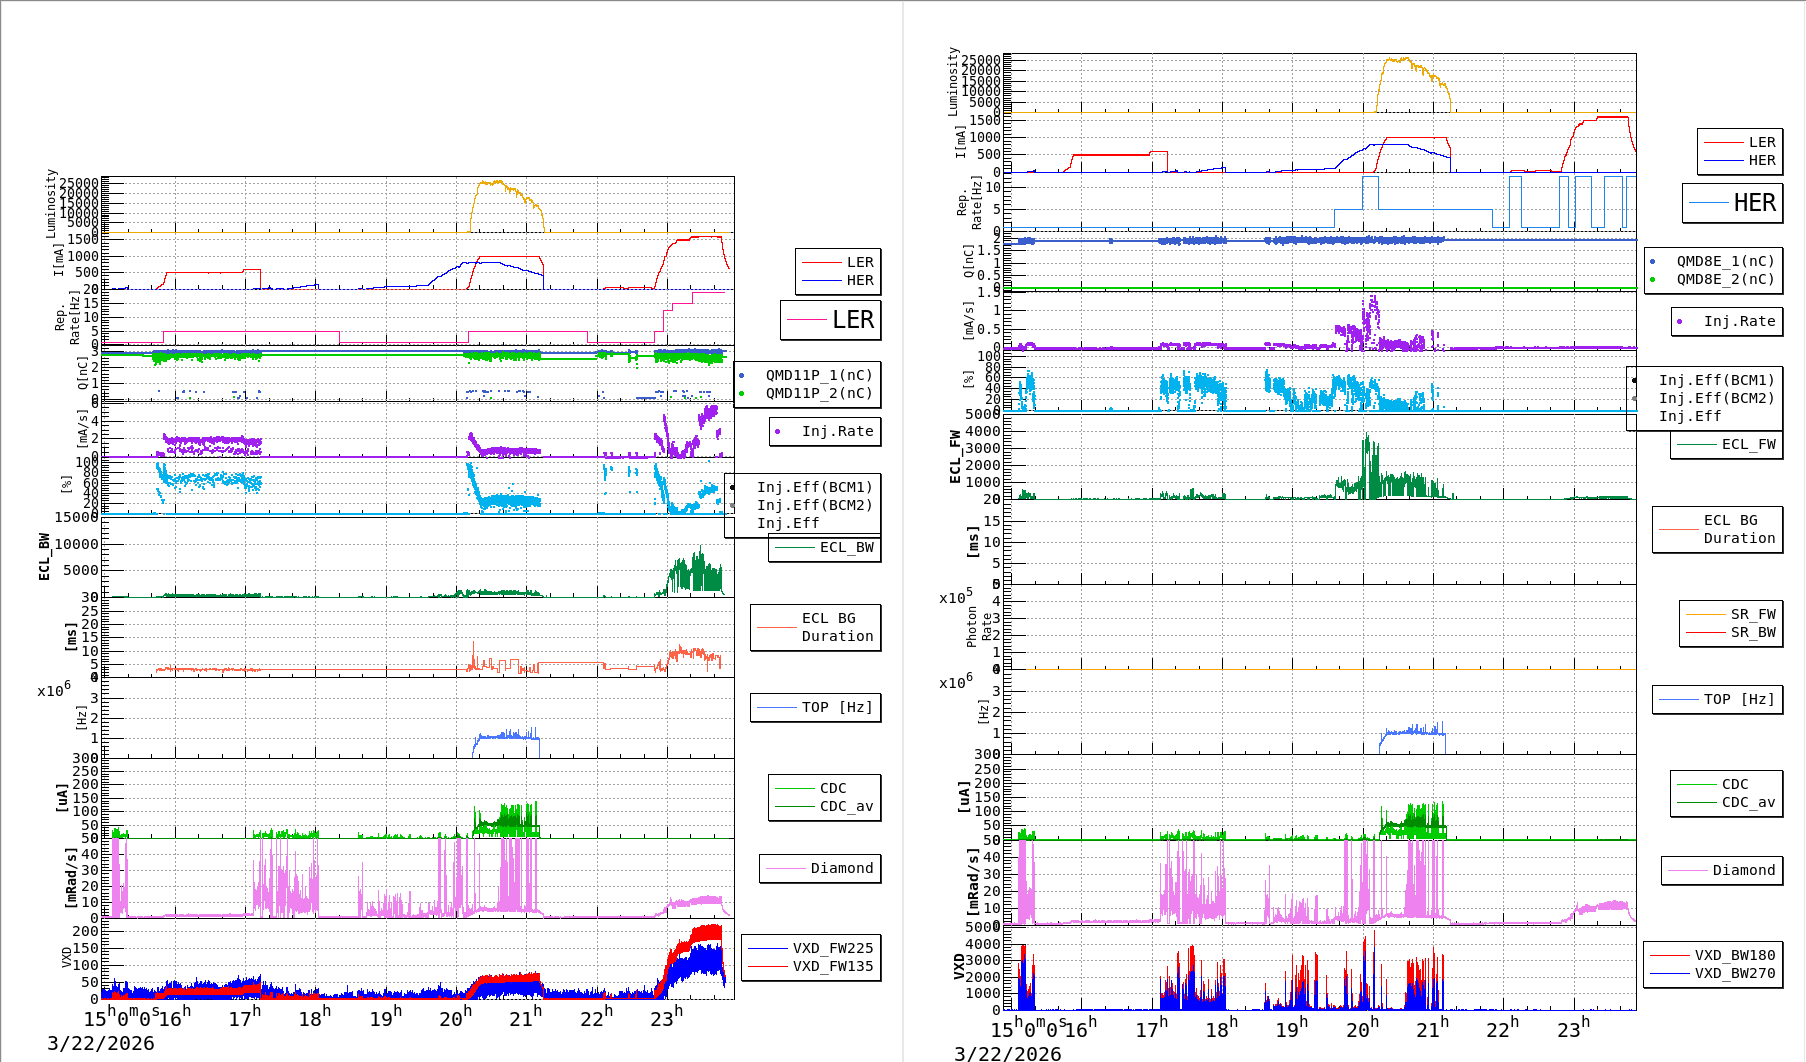Click the orange SR_FW legend line

(x=1705, y=615)
